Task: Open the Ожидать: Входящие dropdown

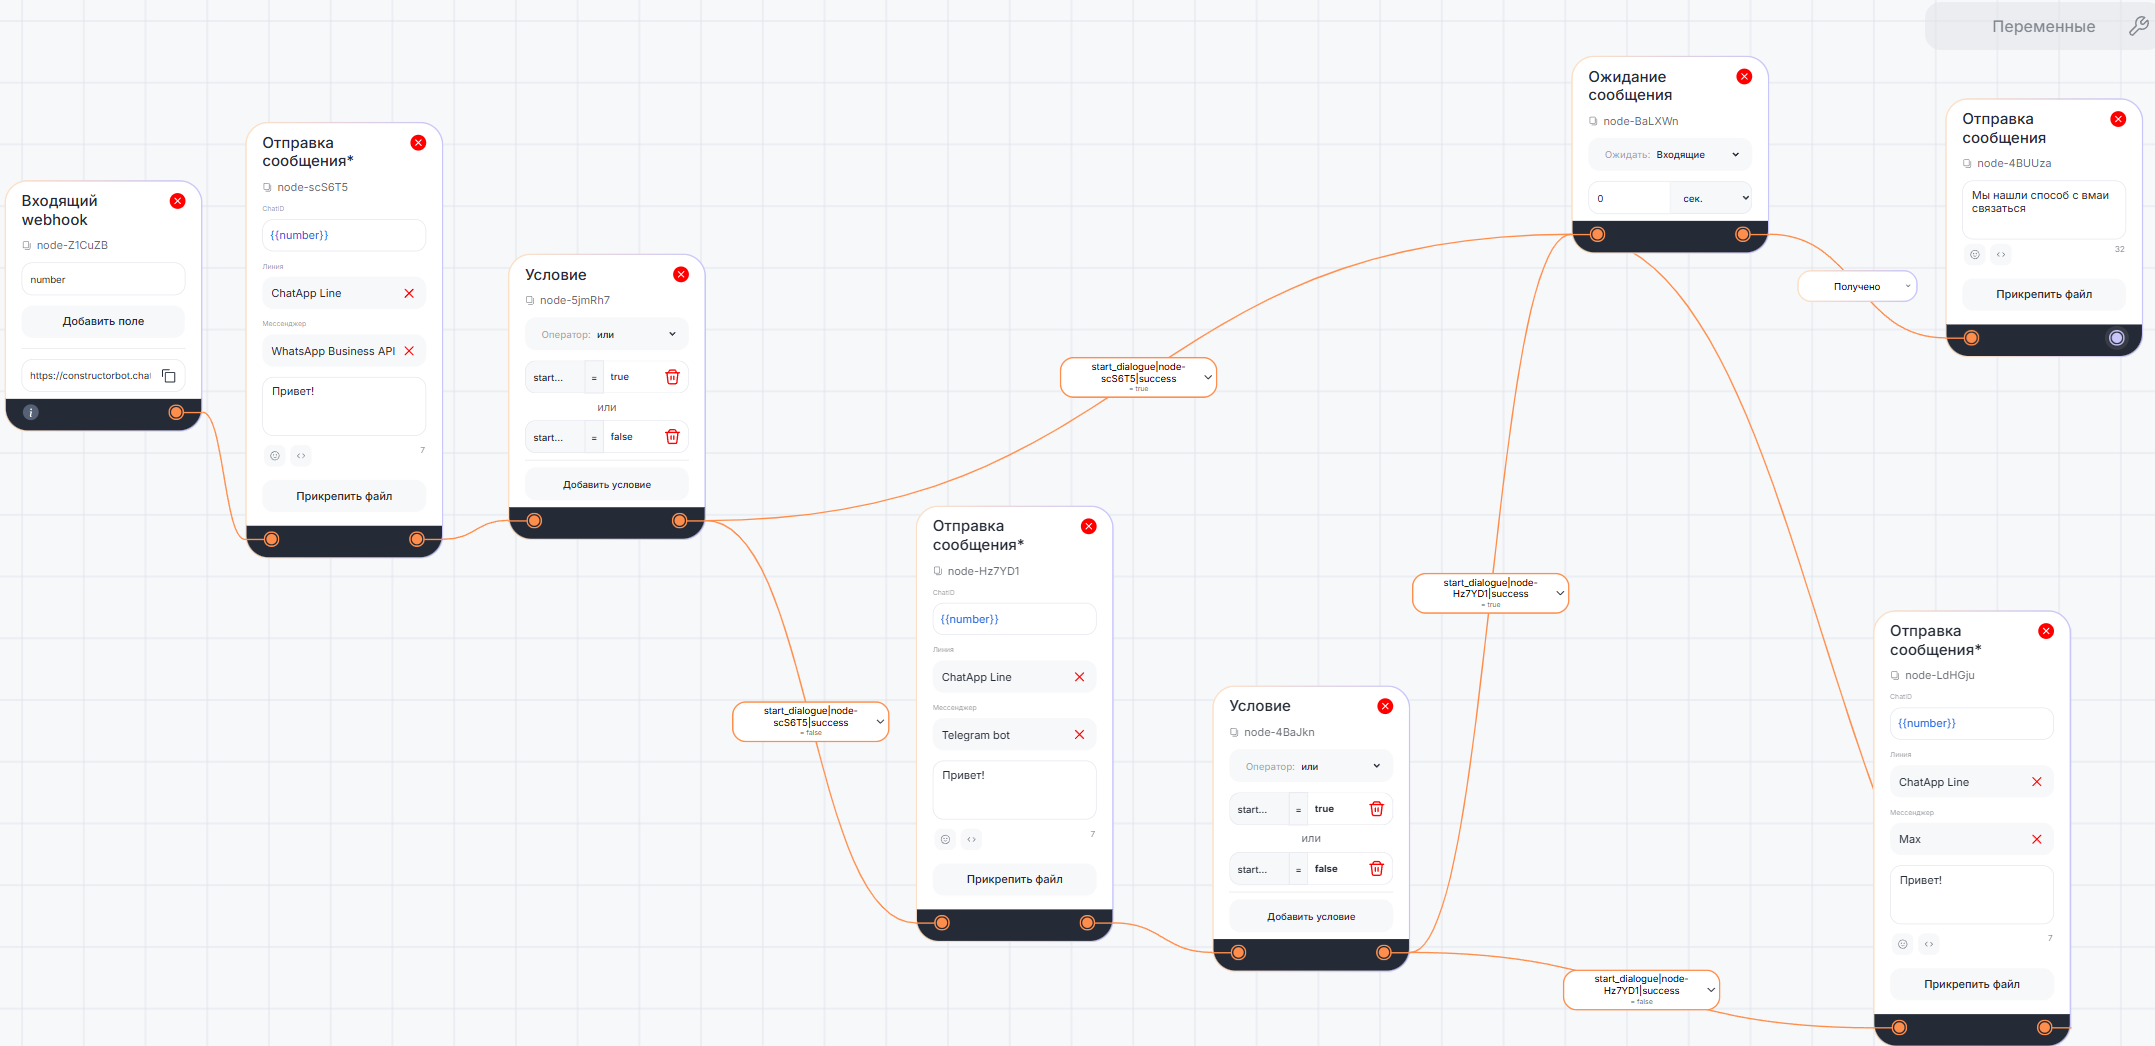Action: point(1670,155)
